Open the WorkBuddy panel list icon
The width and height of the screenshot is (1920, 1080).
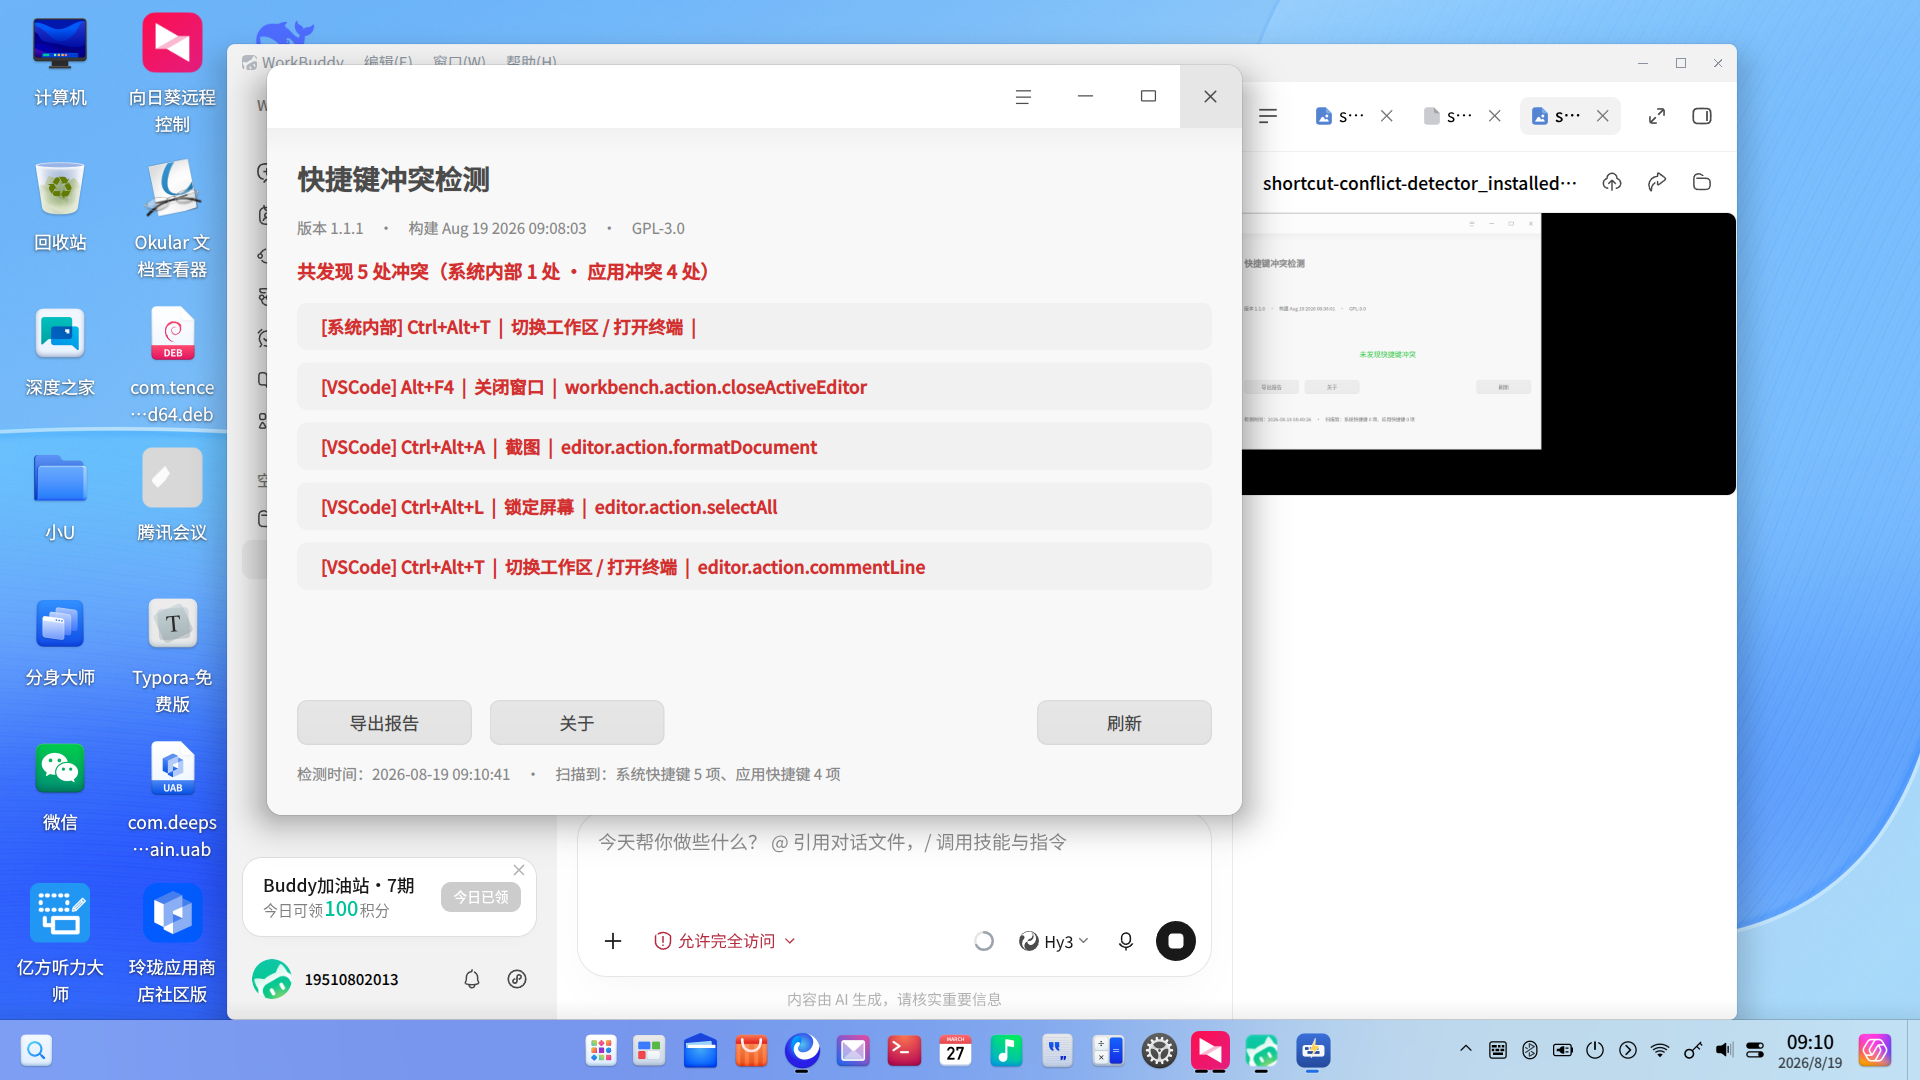point(1268,116)
